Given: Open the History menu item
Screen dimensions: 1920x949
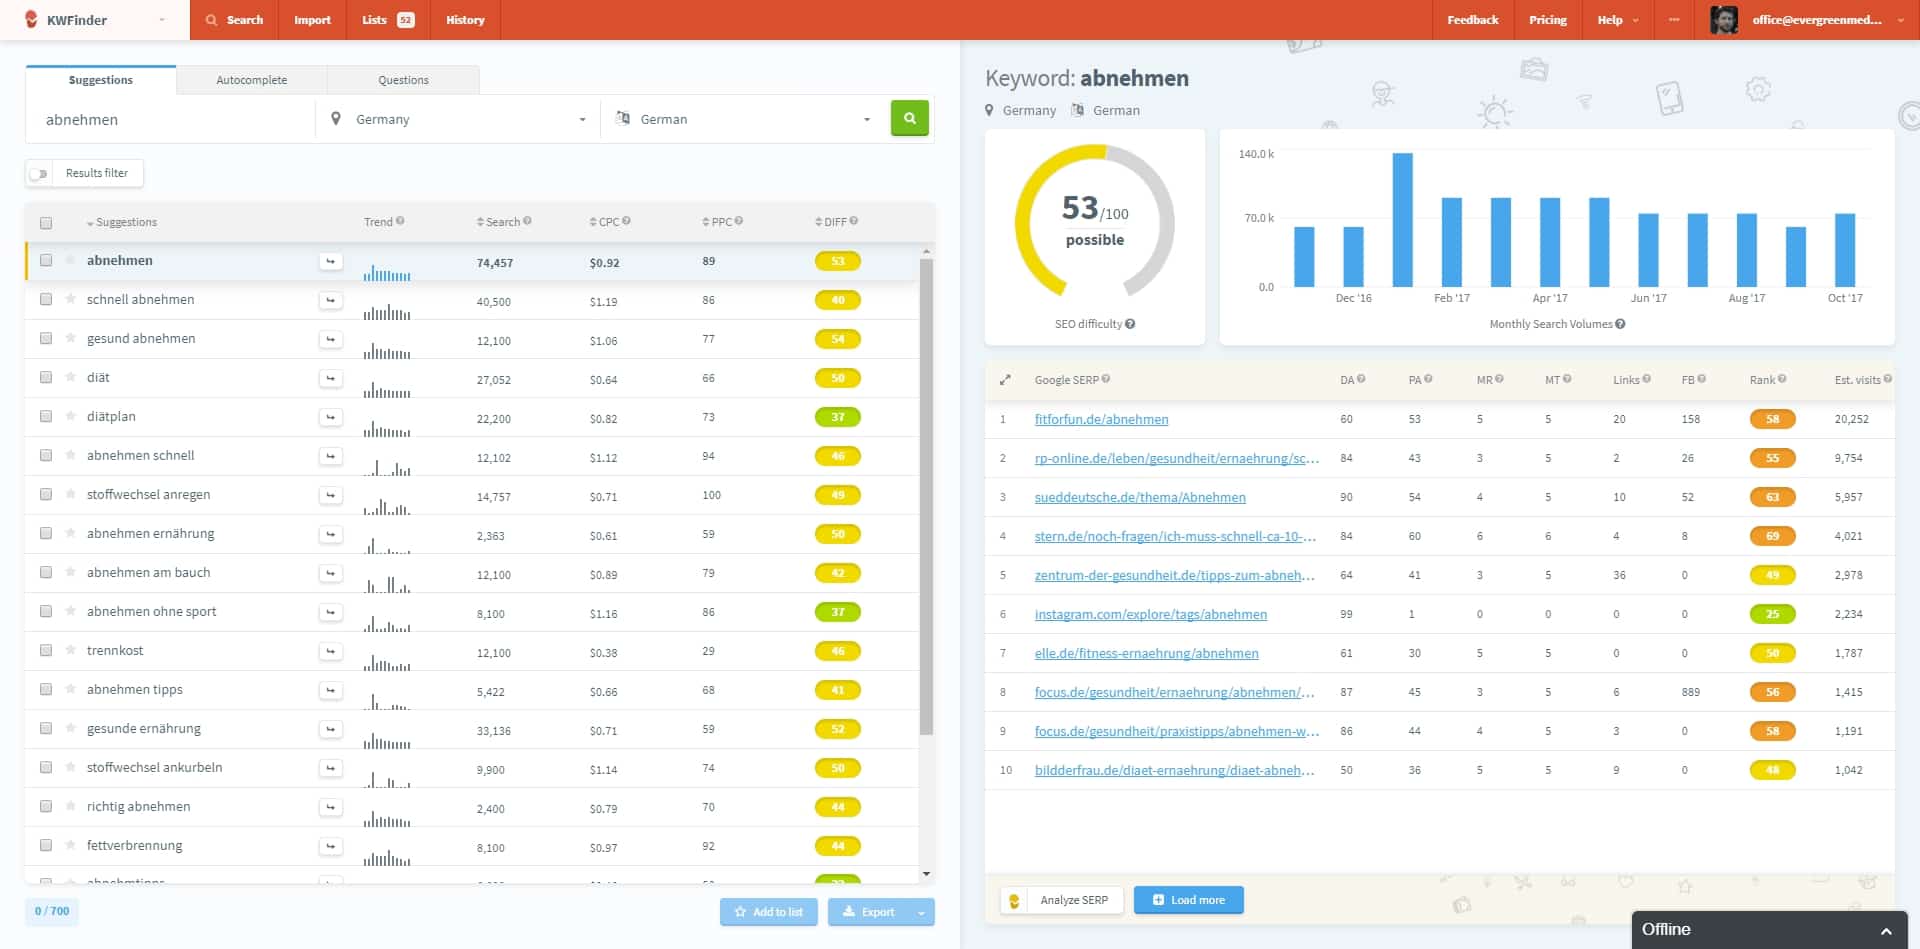Looking at the screenshot, I should pyautogui.click(x=465, y=20).
